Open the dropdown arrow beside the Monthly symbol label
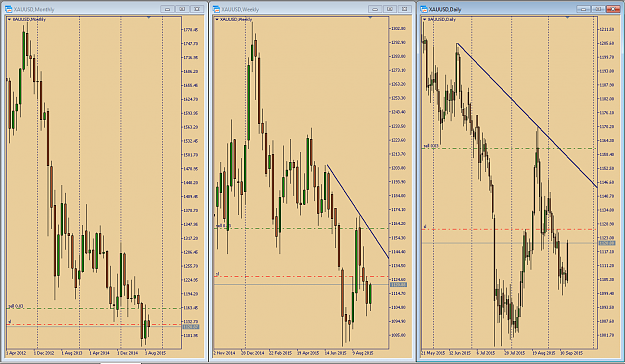The width and height of the screenshot is (625, 364). [x=9, y=19]
